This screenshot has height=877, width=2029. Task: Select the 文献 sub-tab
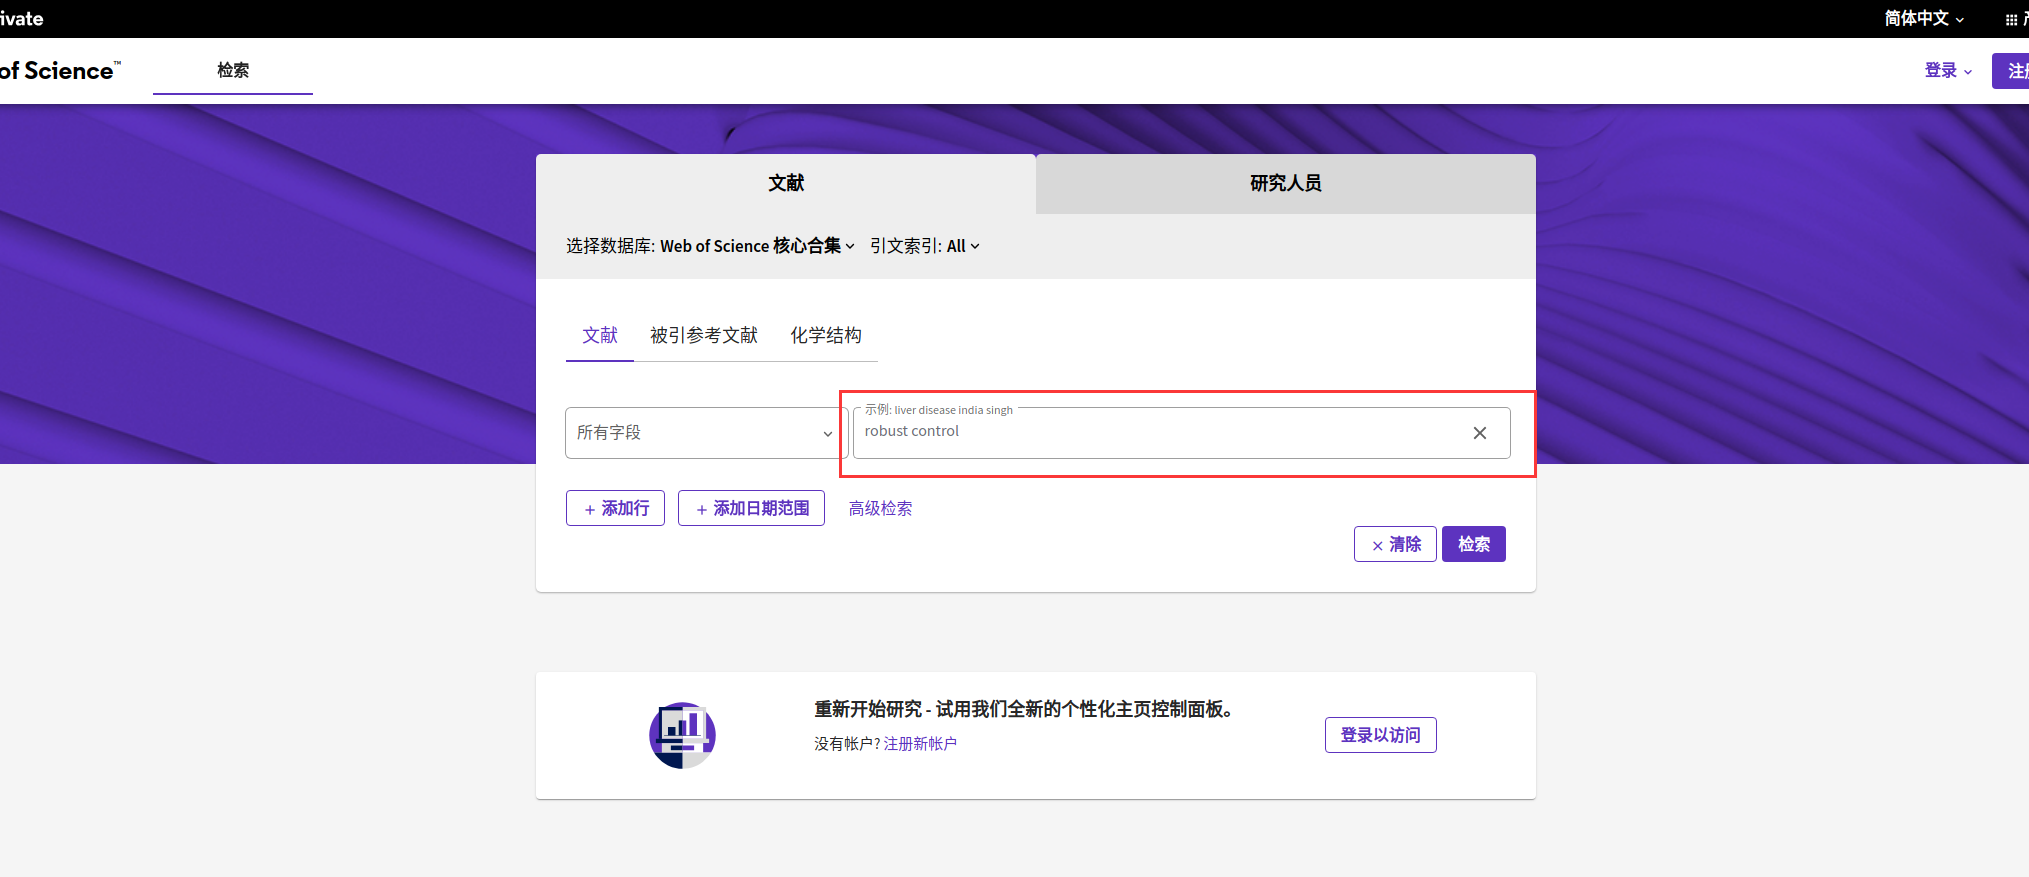point(600,335)
